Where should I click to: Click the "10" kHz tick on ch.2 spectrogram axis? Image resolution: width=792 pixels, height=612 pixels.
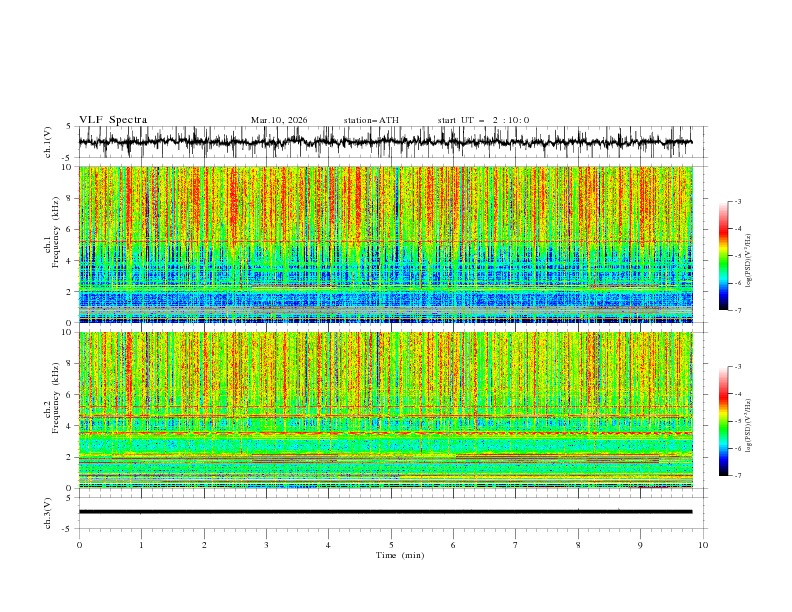68,332
